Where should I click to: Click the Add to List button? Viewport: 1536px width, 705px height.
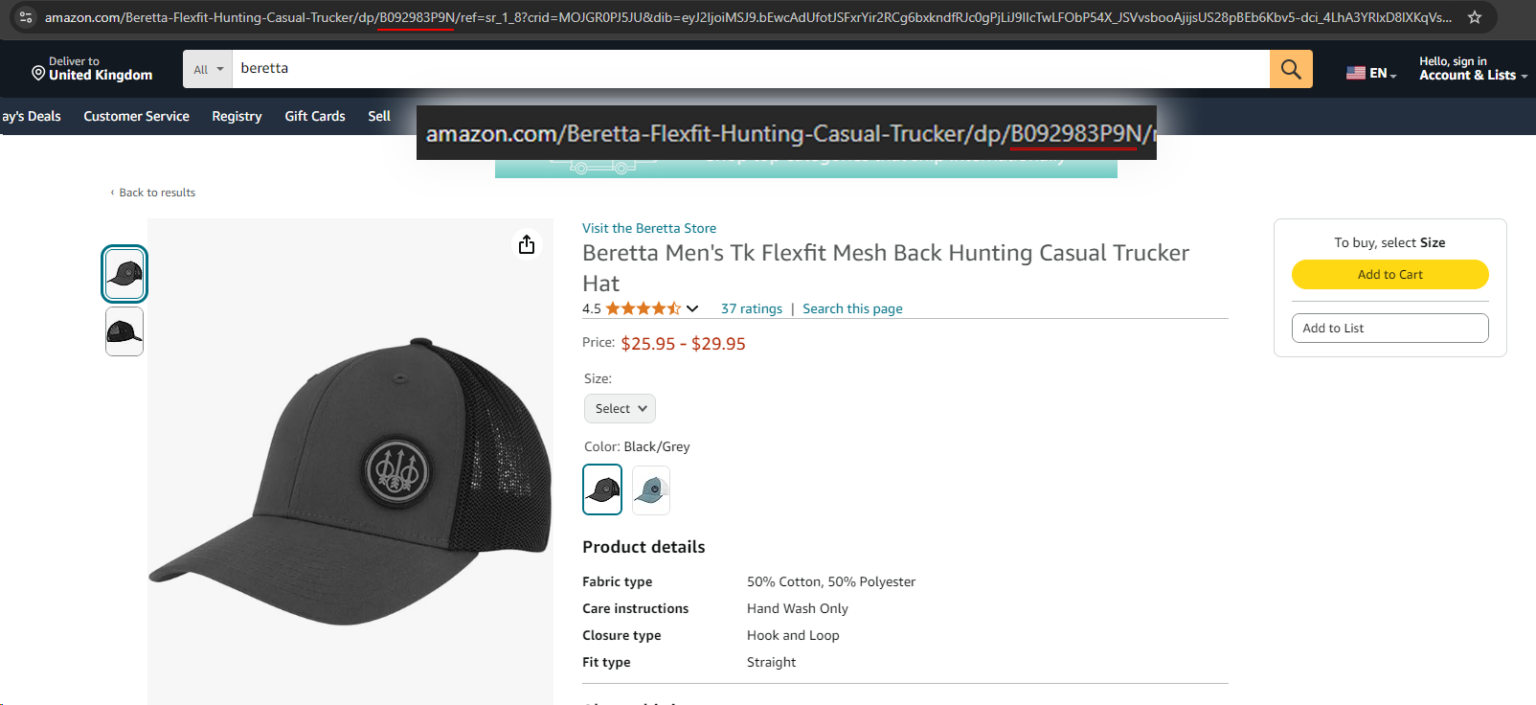click(1390, 327)
